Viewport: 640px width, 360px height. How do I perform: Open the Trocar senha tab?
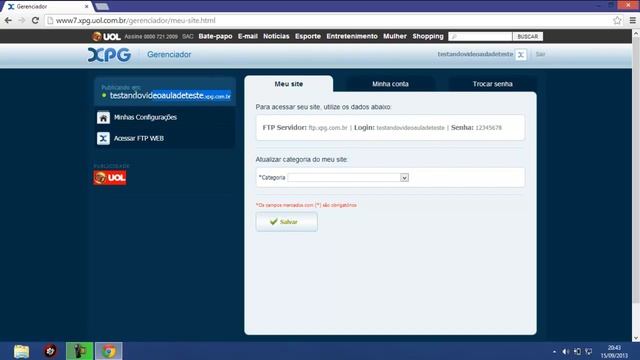click(x=493, y=84)
